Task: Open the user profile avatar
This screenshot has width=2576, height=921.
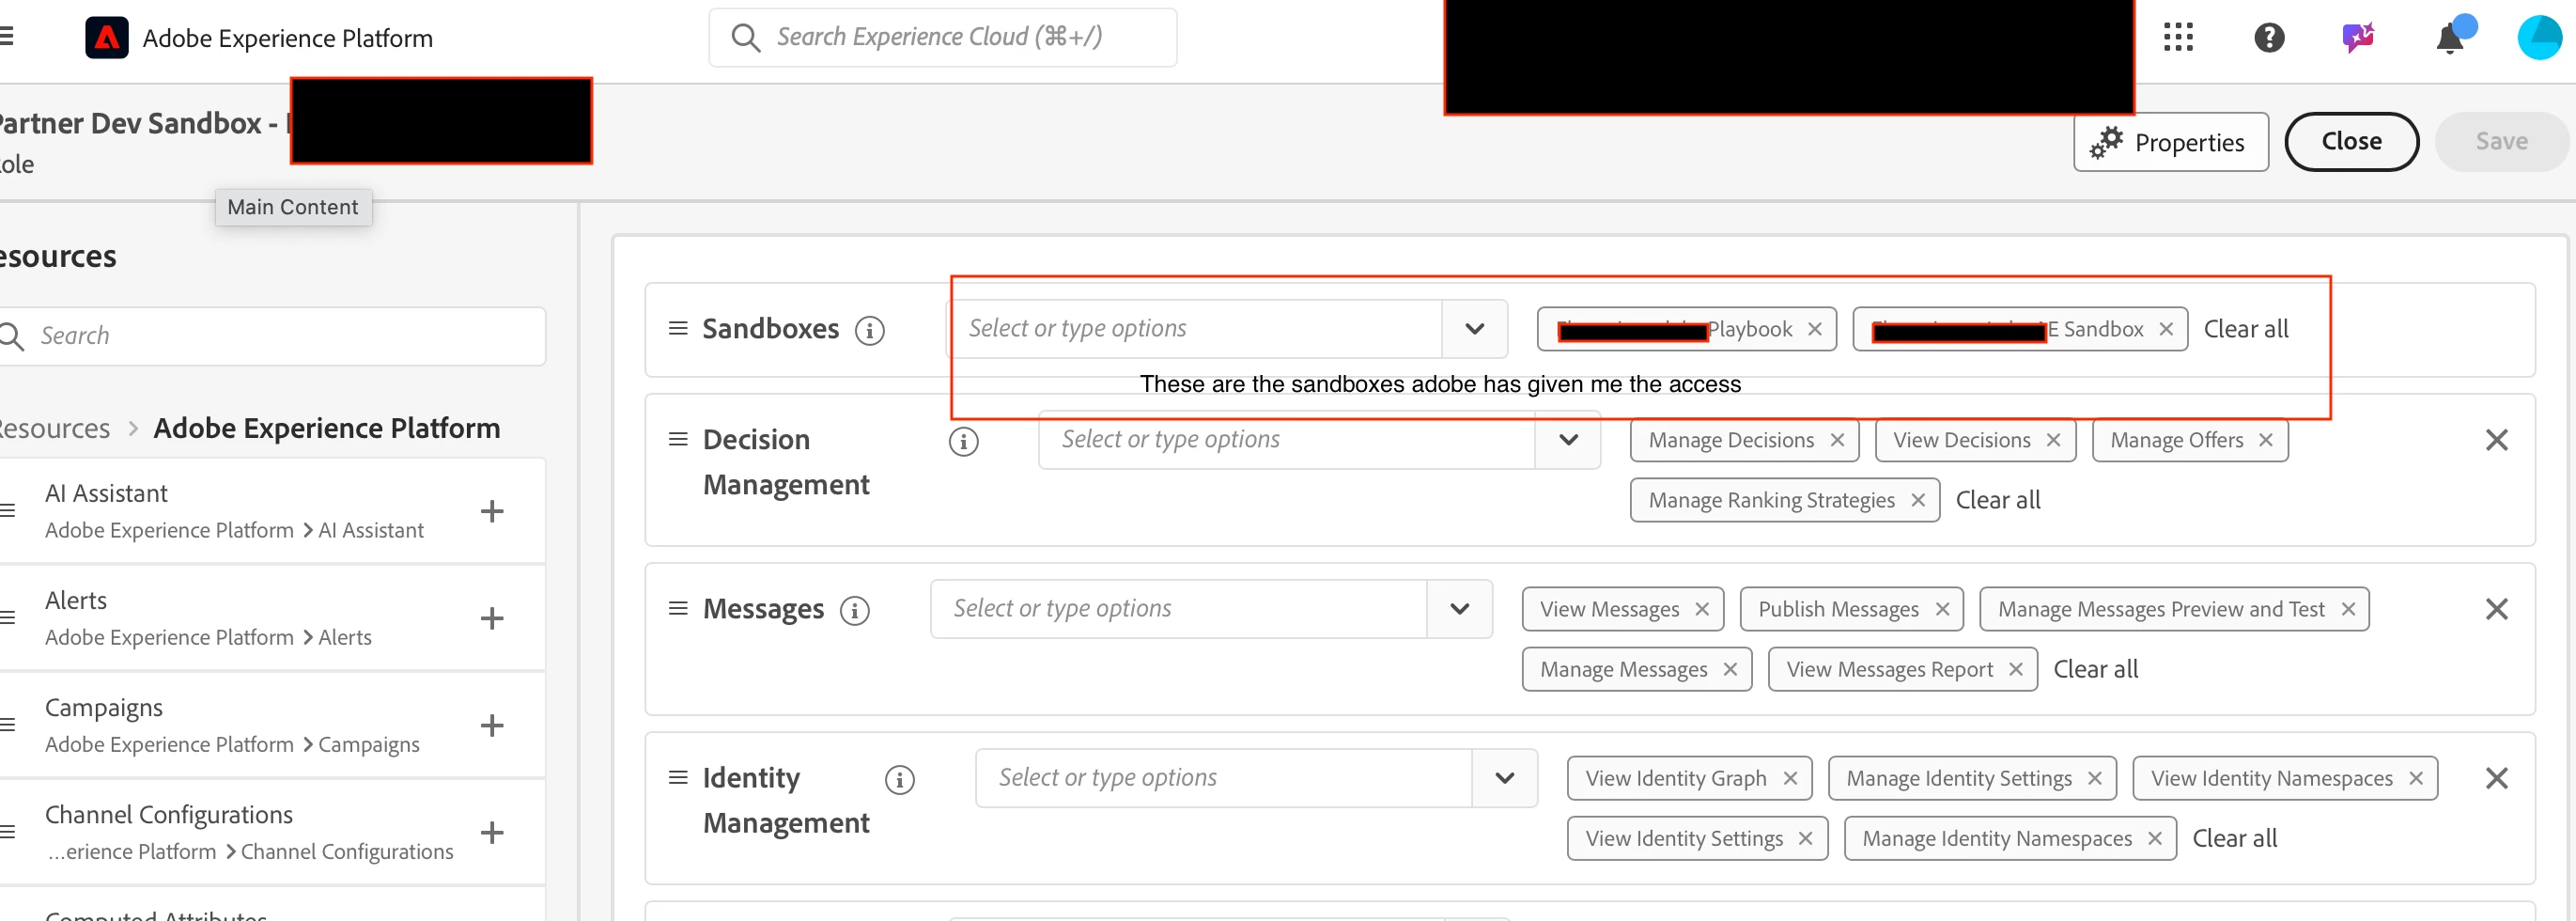Action: [2539, 38]
